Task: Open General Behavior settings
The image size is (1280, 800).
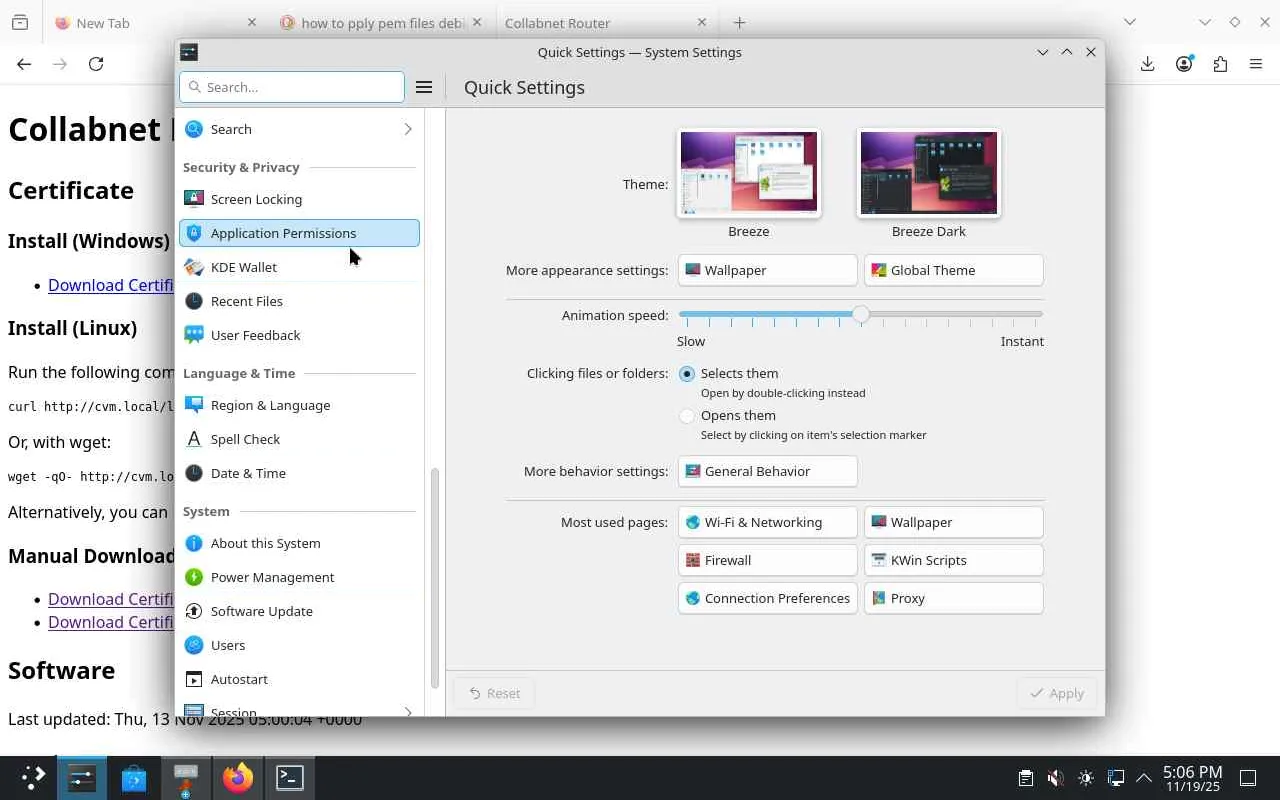Action: pos(767,471)
